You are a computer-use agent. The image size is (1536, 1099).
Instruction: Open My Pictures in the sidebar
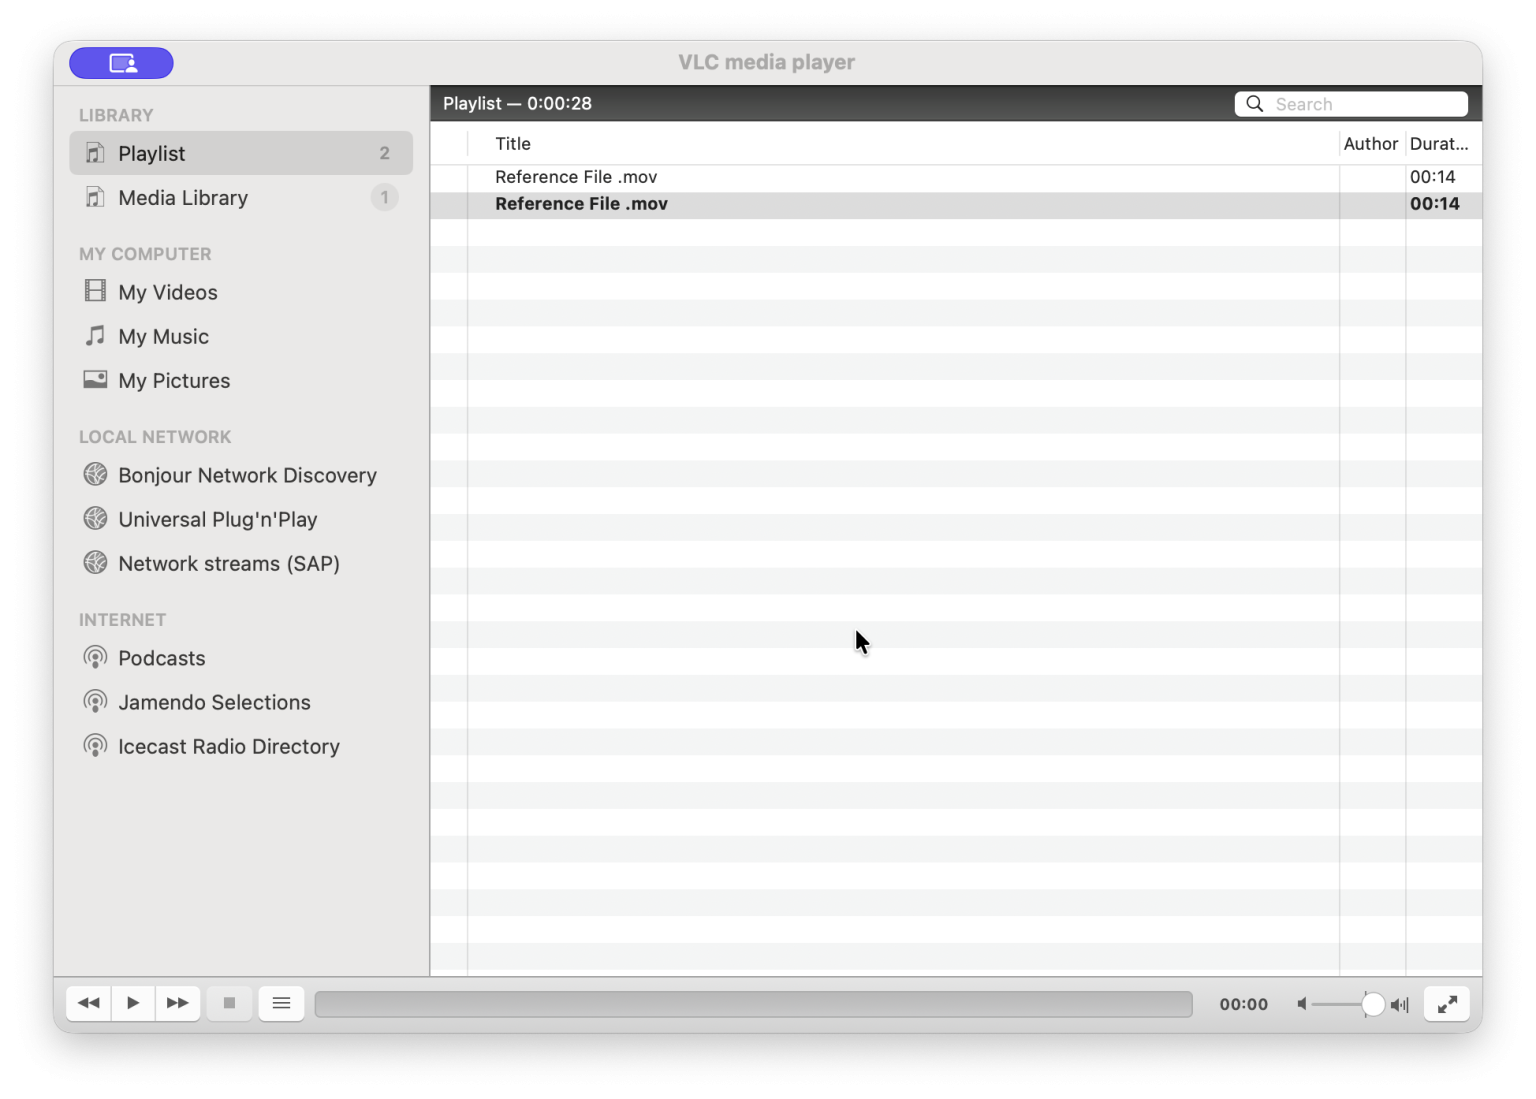pyautogui.click(x=241, y=380)
